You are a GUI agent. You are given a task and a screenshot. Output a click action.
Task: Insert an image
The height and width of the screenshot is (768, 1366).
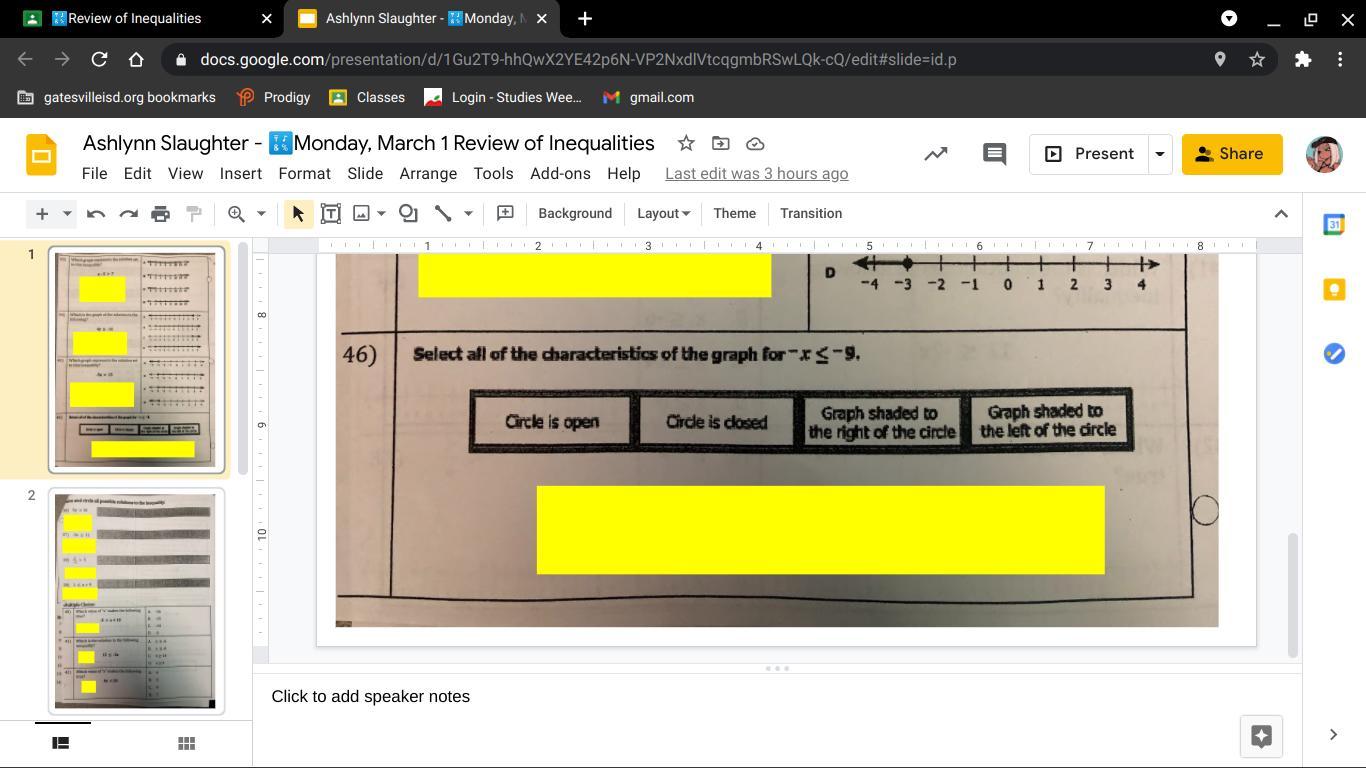362,213
